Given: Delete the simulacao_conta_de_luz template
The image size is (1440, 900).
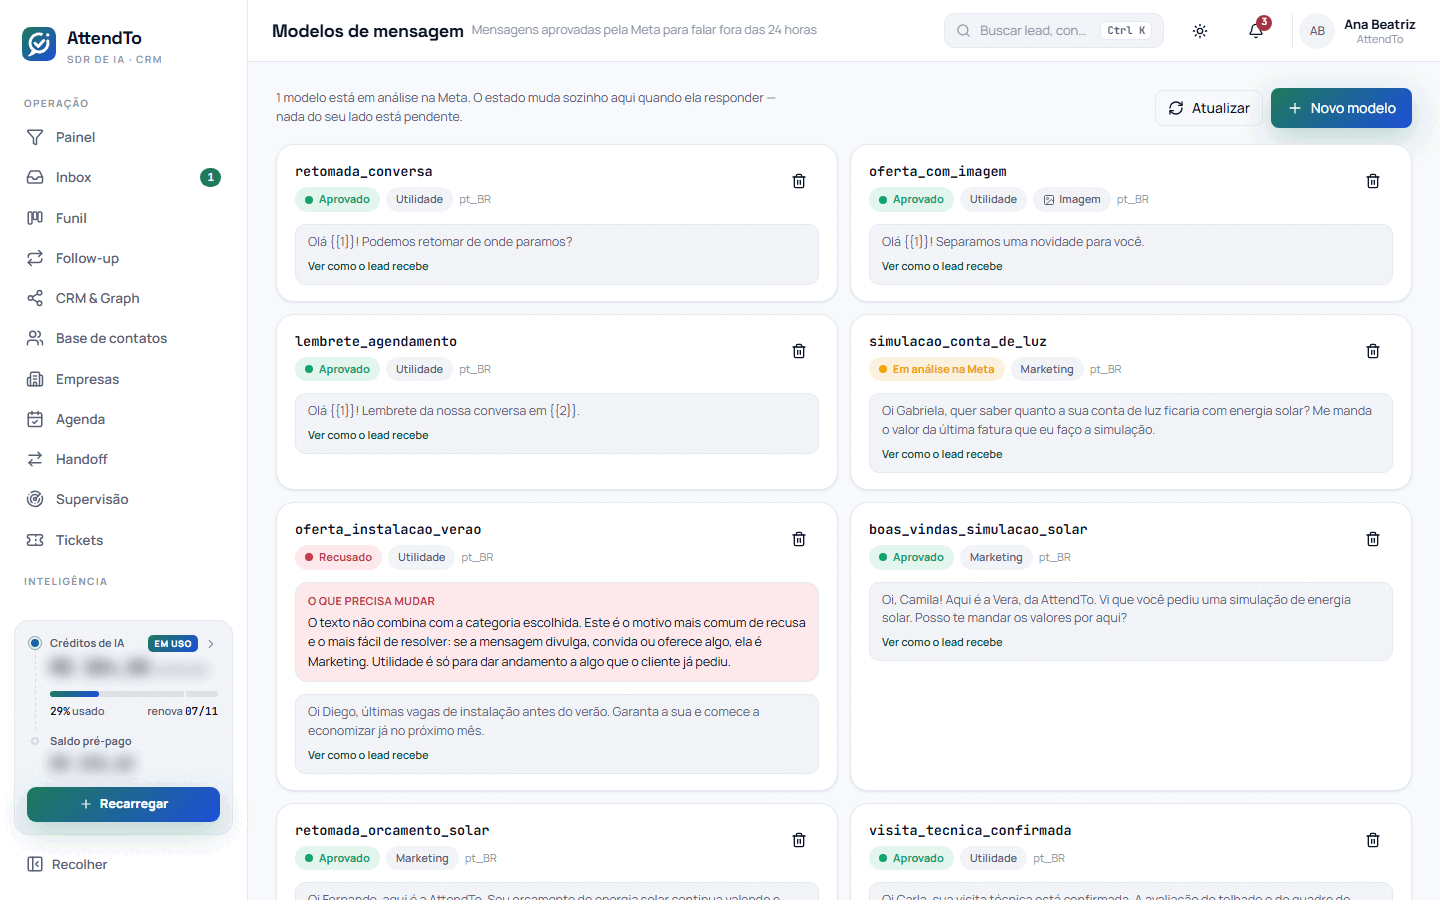Looking at the screenshot, I should coord(1373,351).
